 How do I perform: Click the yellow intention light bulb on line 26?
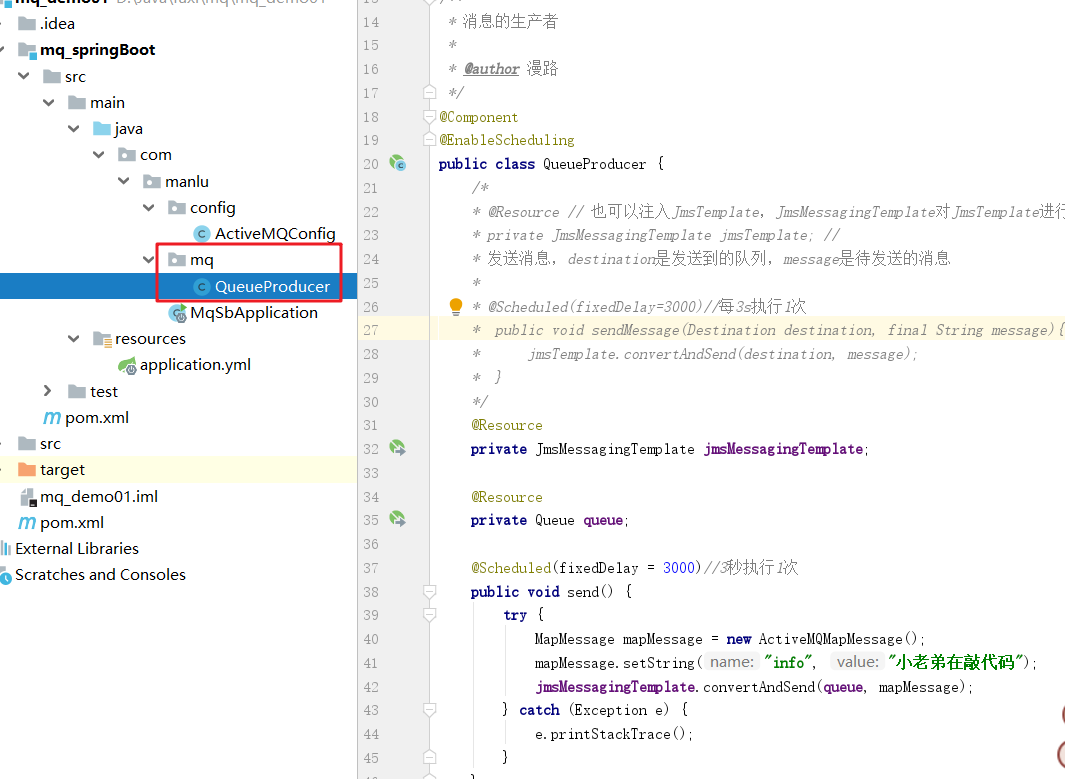(x=456, y=306)
